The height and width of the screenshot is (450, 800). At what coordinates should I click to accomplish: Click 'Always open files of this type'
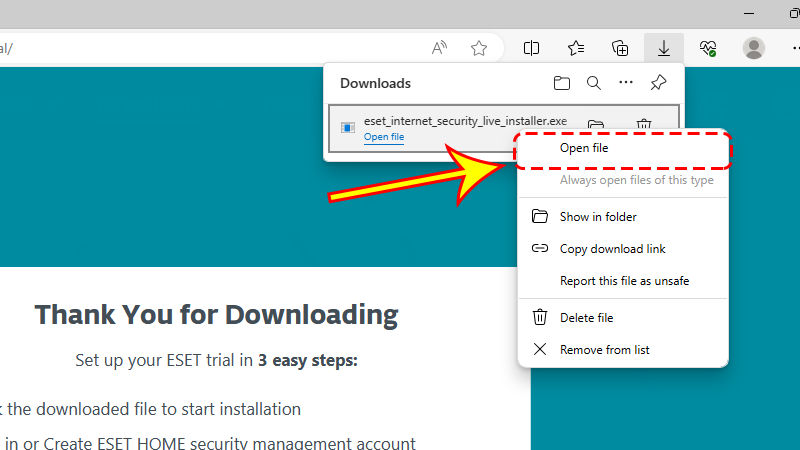click(x=623, y=180)
